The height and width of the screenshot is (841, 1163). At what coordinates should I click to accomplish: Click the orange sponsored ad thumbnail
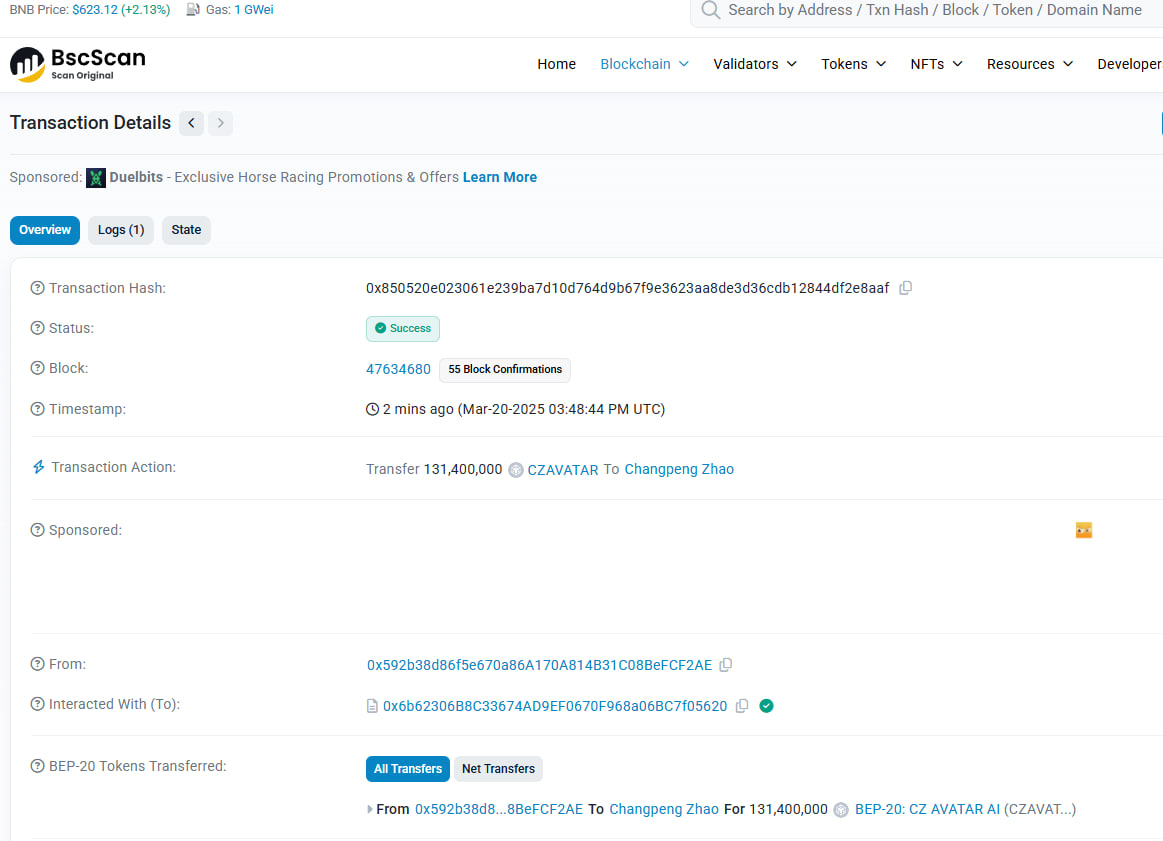(1084, 530)
